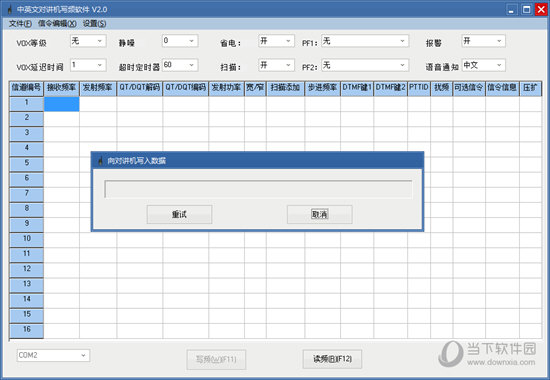This screenshot has height=380, width=550.
Task: Open the 语音通知 language dropdown
Action: coord(483,65)
